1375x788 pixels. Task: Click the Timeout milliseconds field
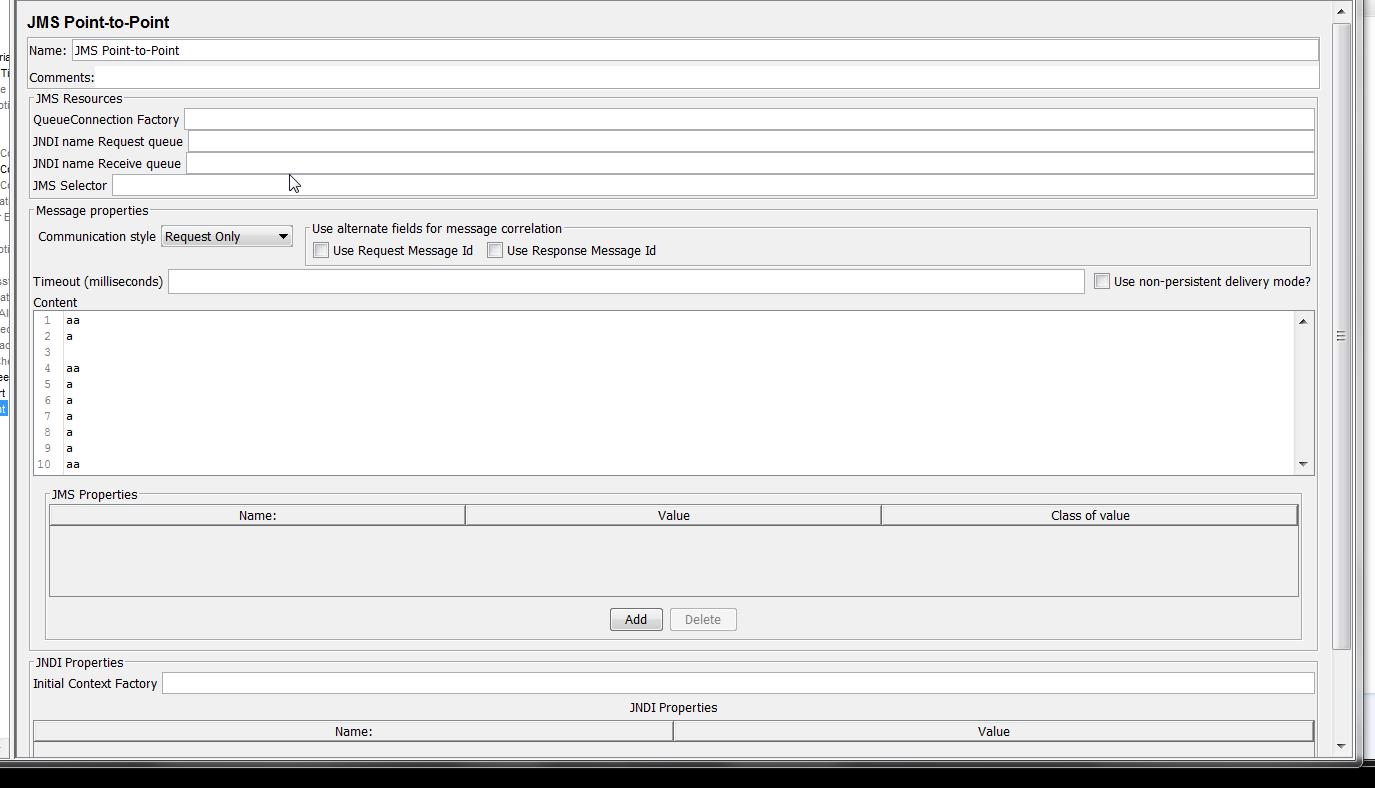click(600, 281)
